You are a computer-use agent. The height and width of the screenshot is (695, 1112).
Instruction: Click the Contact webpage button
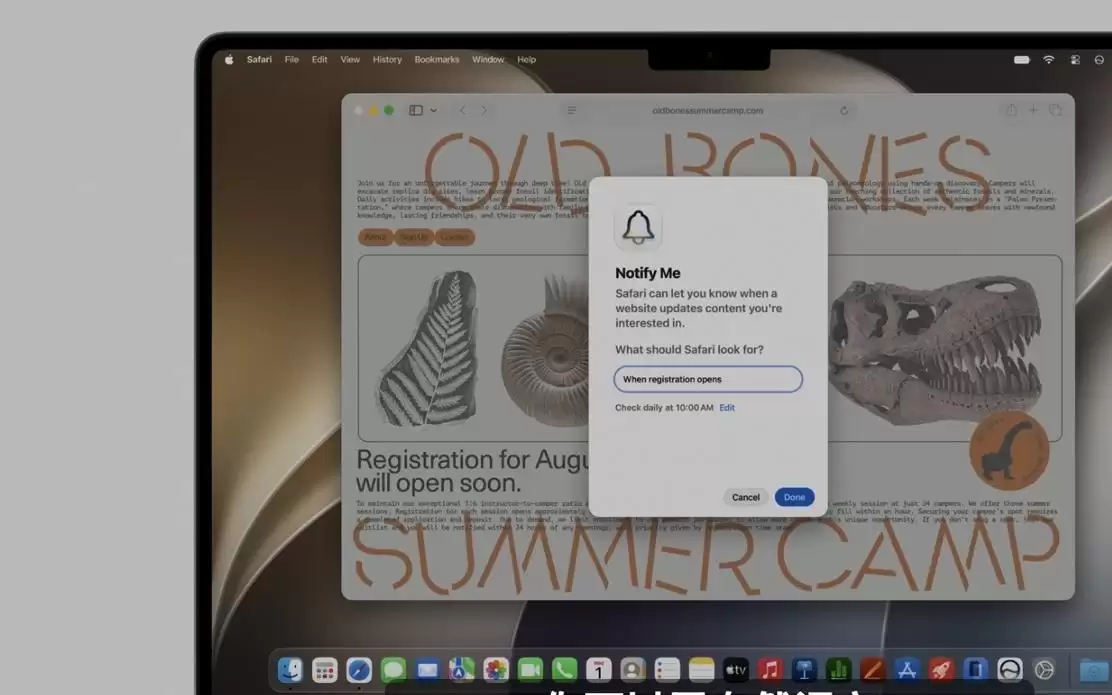pos(455,237)
